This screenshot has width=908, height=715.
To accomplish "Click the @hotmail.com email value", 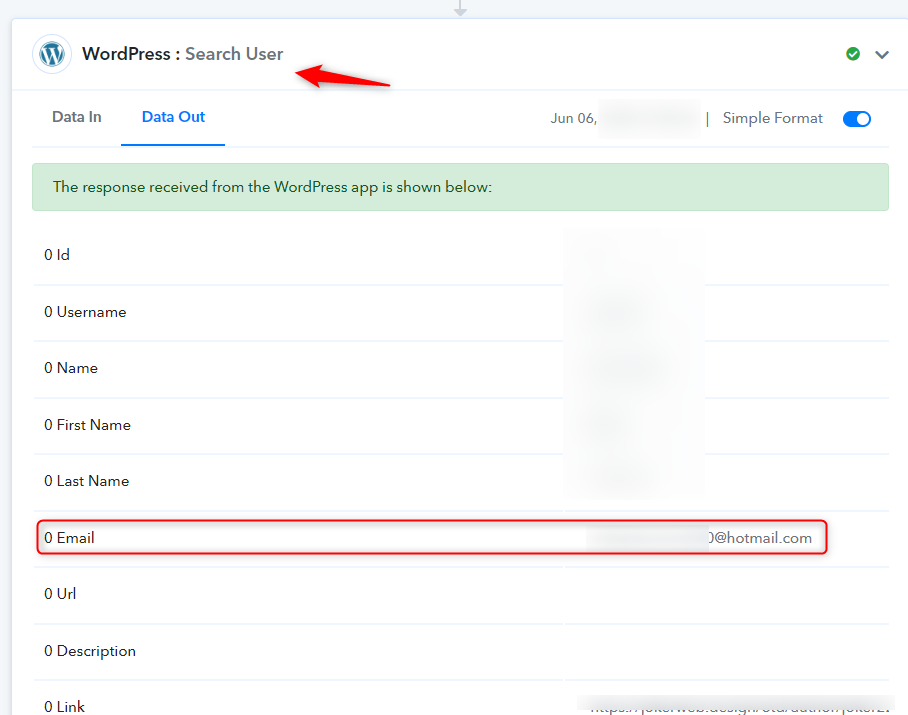I will (x=760, y=538).
